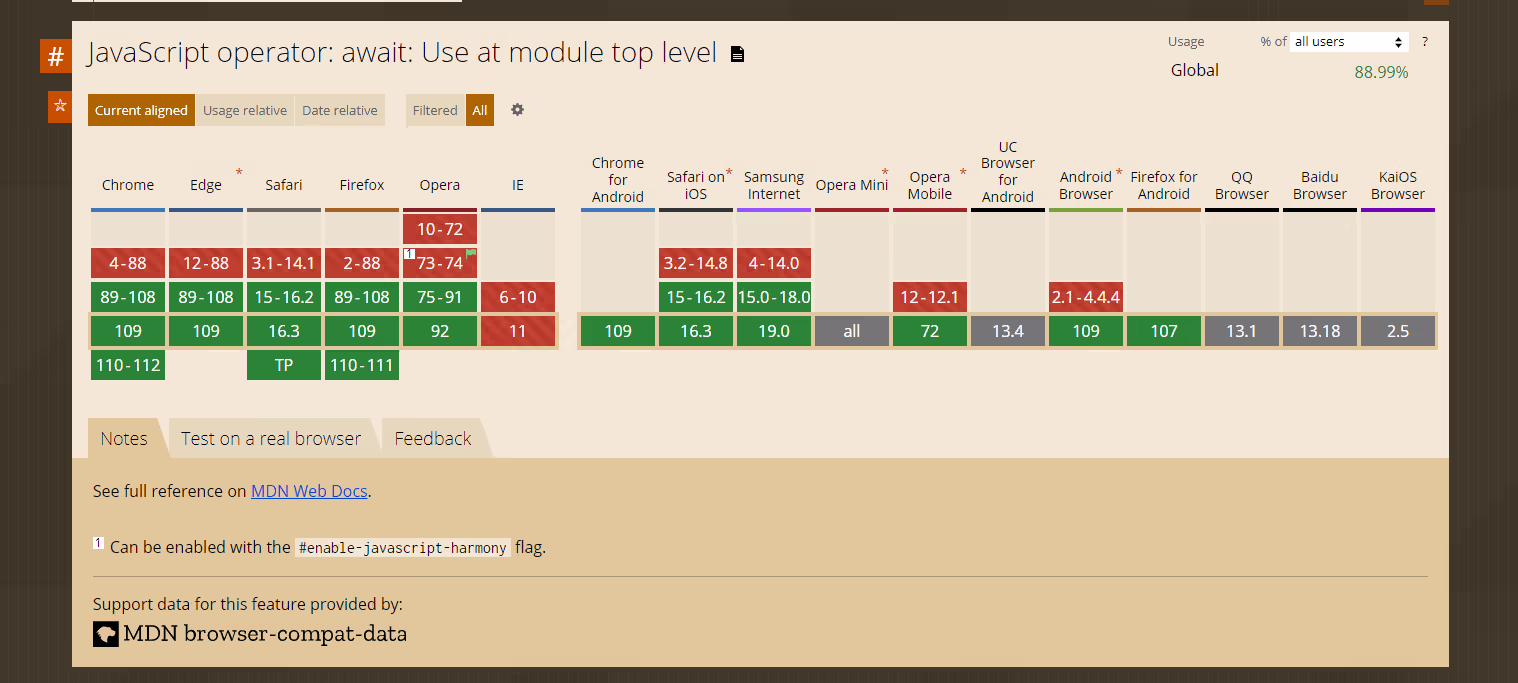Click Samsung Internet 15.0-18.0 cell
Screen dimensions: 1518x683
coord(774,297)
